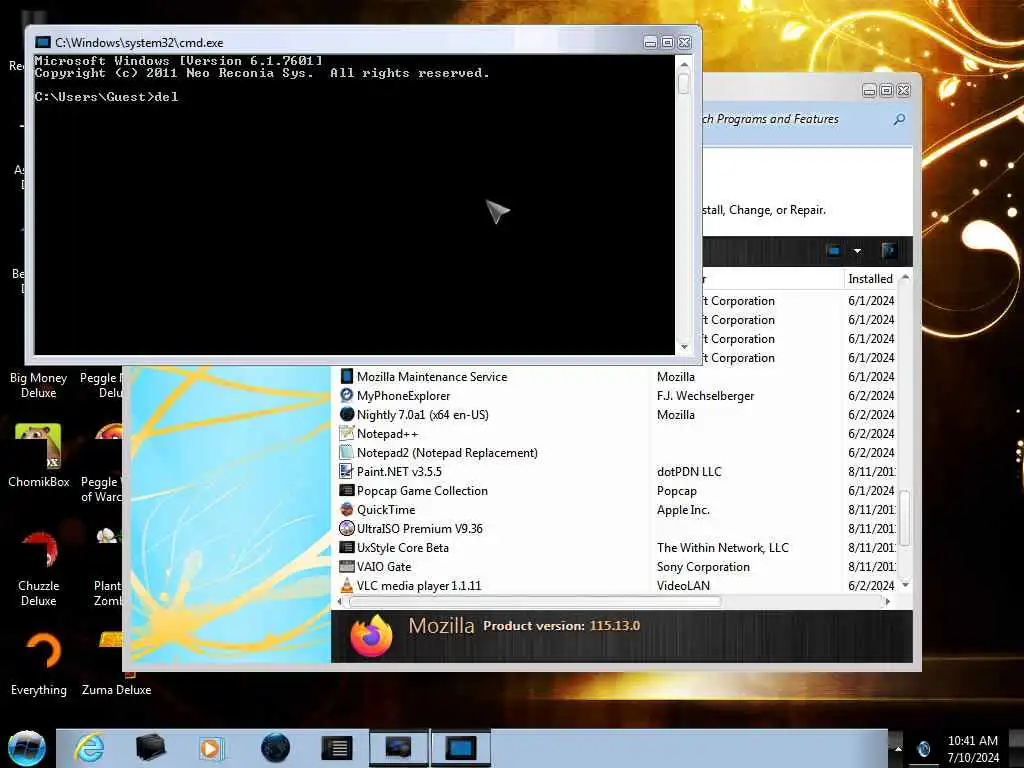Click publisher 'VideoLAN'
Screen dimensions: 1024x768
pyautogui.click(x=683, y=586)
